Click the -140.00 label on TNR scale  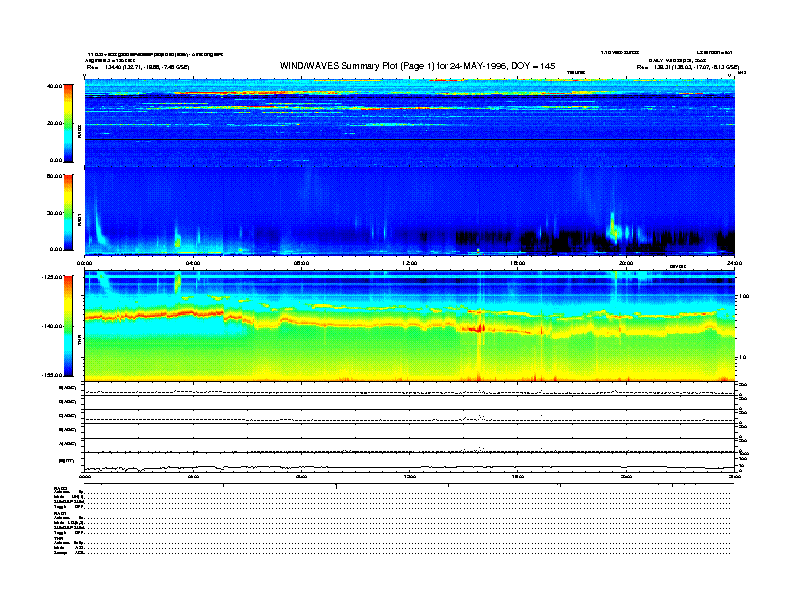click(x=52, y=326)
